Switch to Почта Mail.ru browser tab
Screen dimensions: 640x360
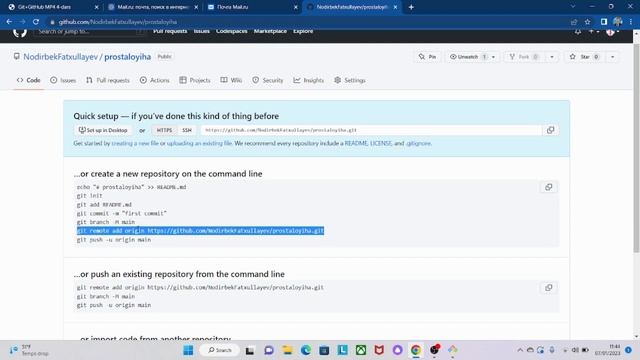coord(252,7)
